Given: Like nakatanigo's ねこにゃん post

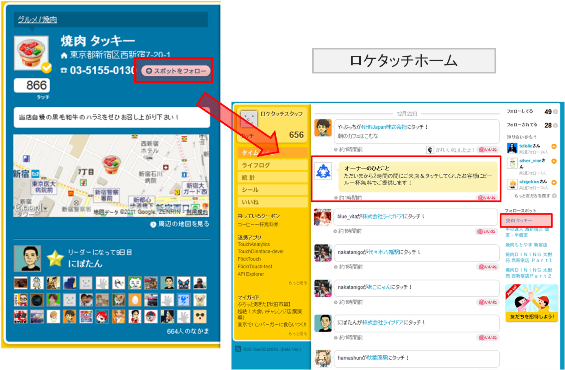Looking at the screenshot, I should [x=488, y=302].
